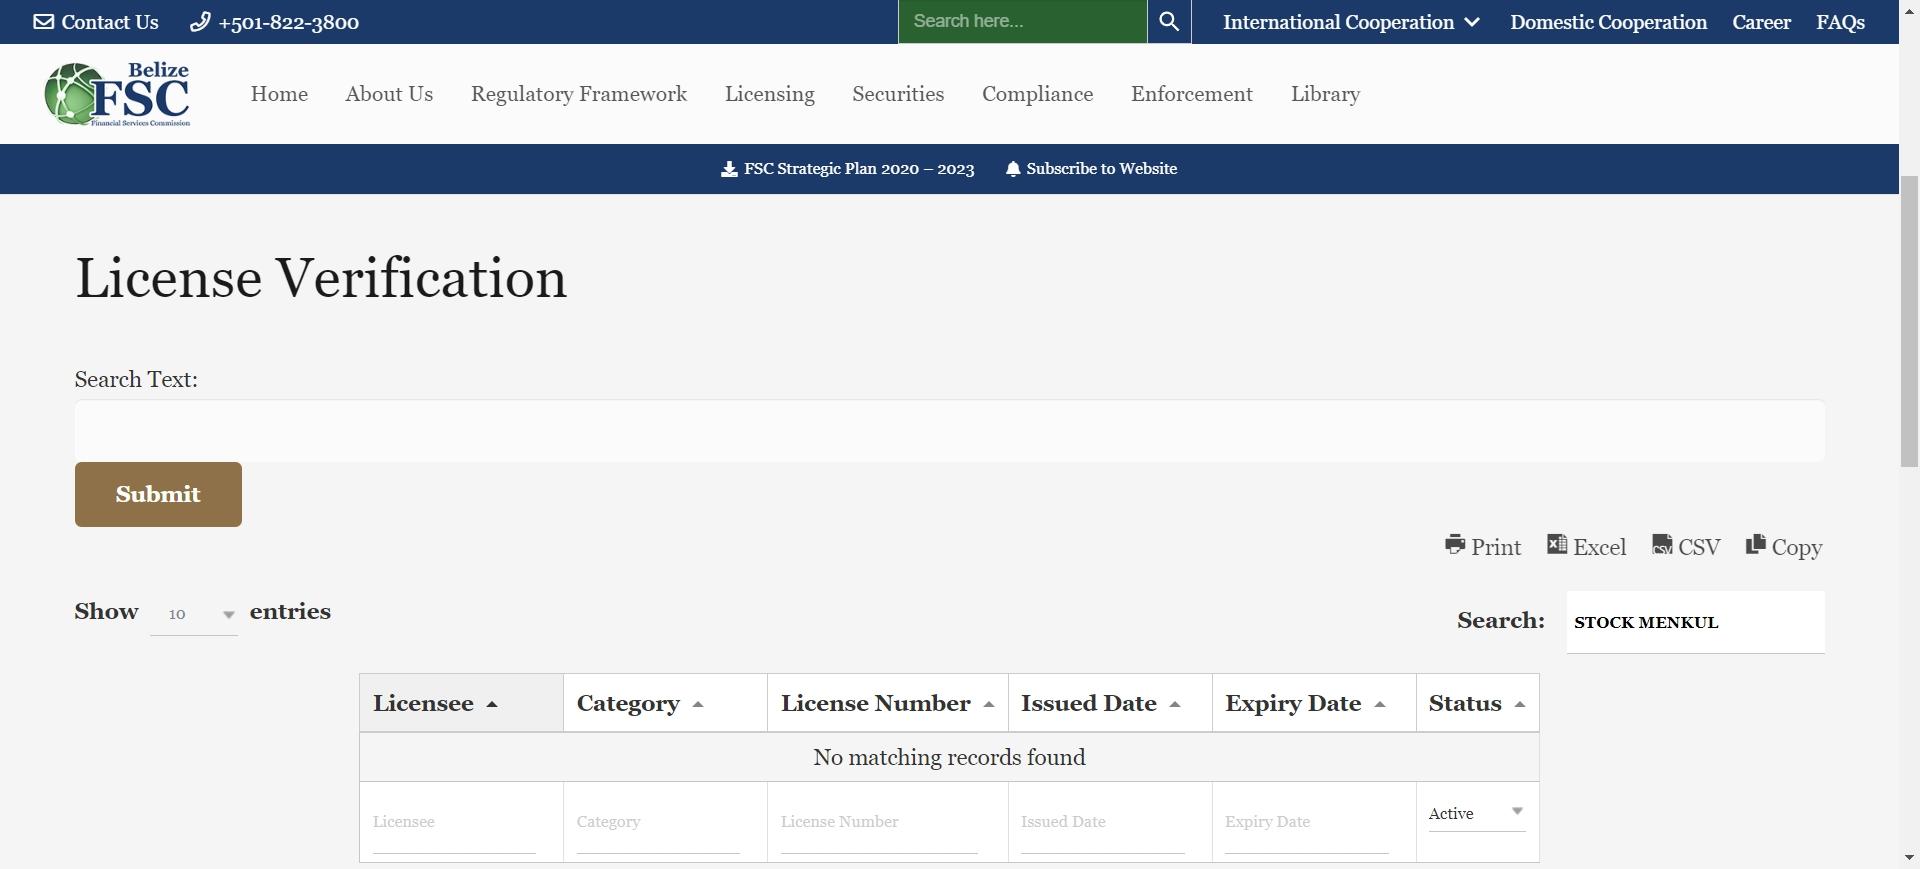This screenshot has width=1920, height=869.
Task: Click the Print printer icon
Action: [x=1455, y=544]
